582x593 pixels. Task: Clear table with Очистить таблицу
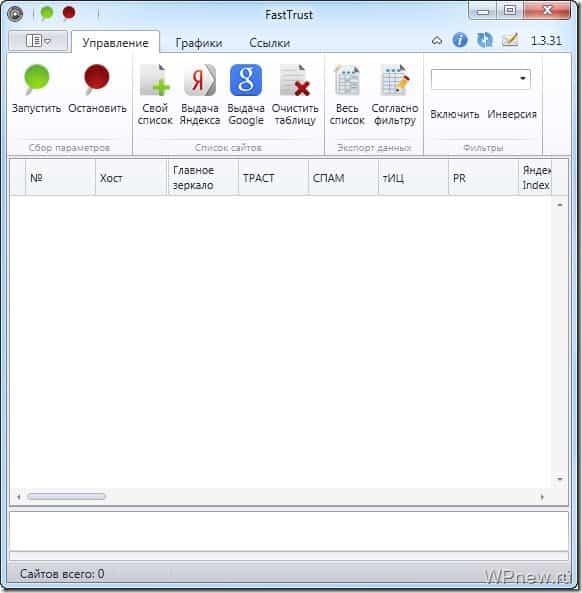click(x=295, y=95)
